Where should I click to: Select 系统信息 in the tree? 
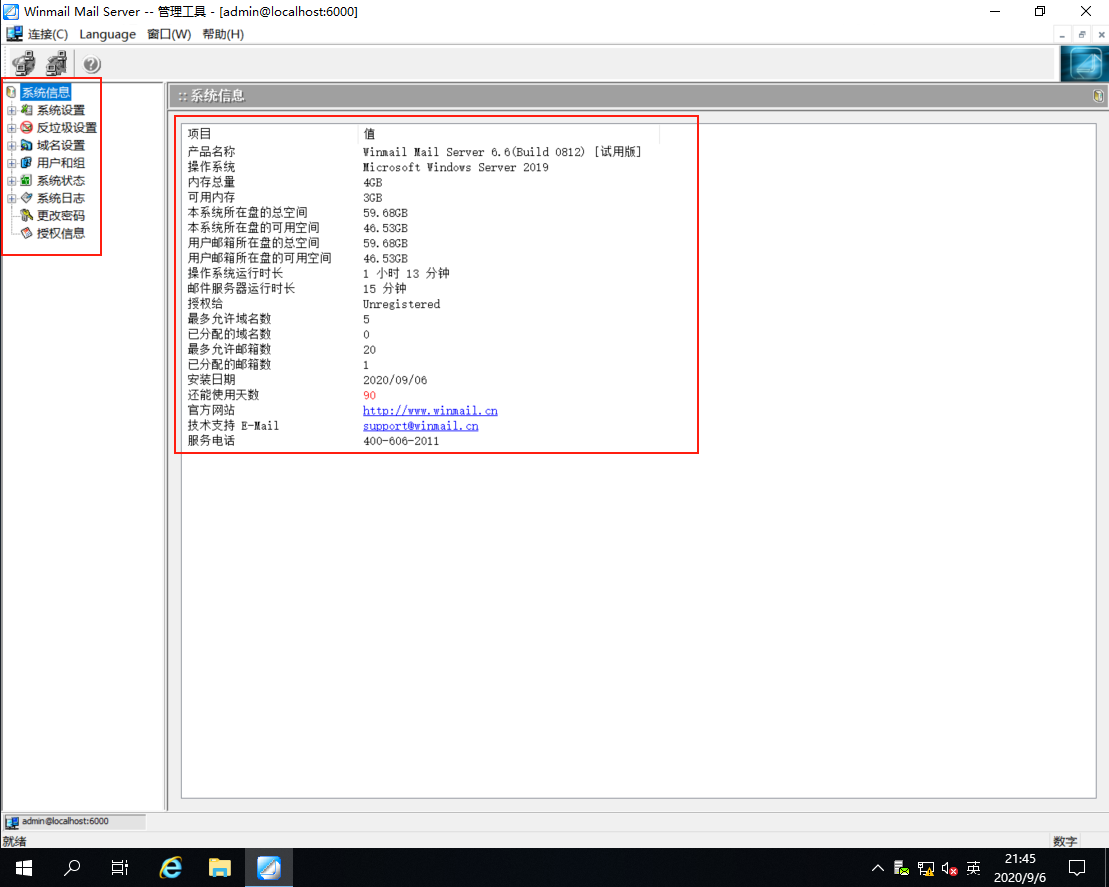(x=45, y=92)
